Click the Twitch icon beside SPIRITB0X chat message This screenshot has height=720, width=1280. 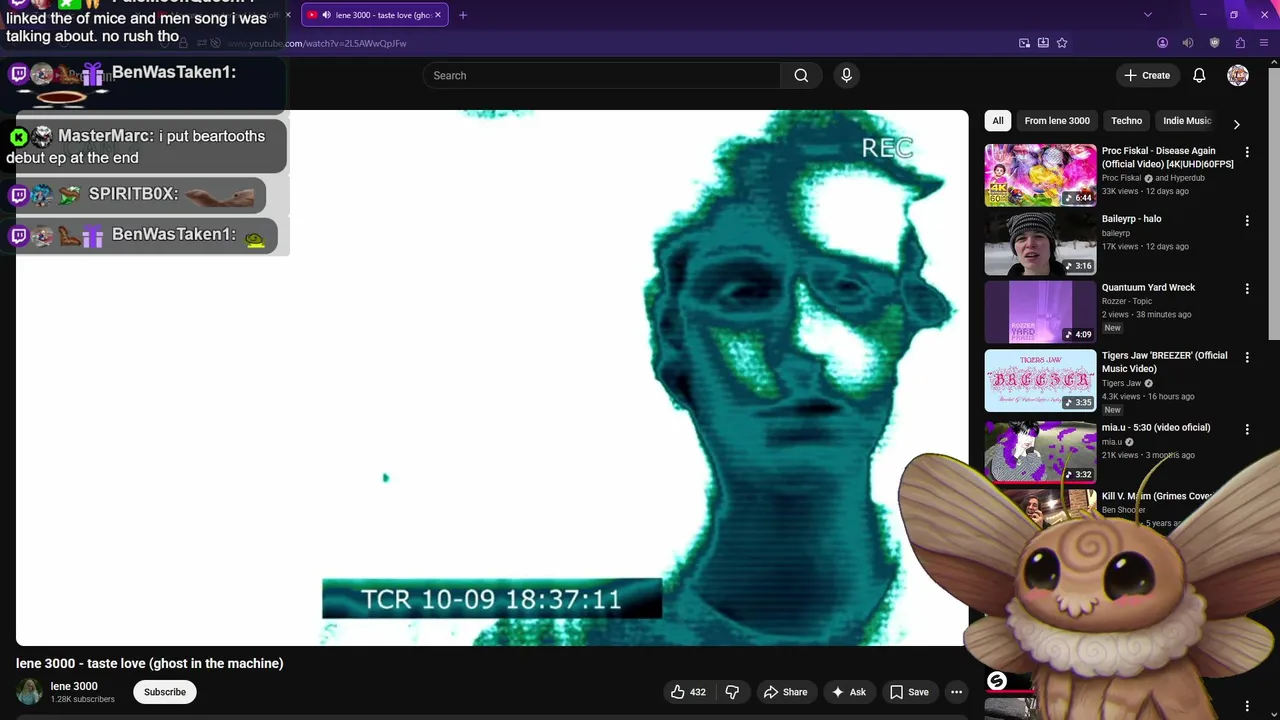pyautogui.click(x=18, y=196)
